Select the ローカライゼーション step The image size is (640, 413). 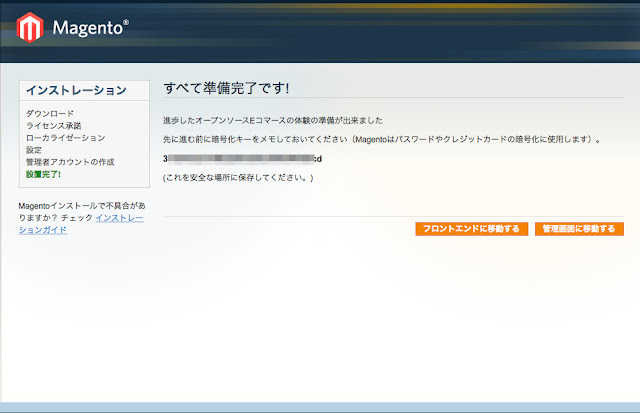(65, 138)
